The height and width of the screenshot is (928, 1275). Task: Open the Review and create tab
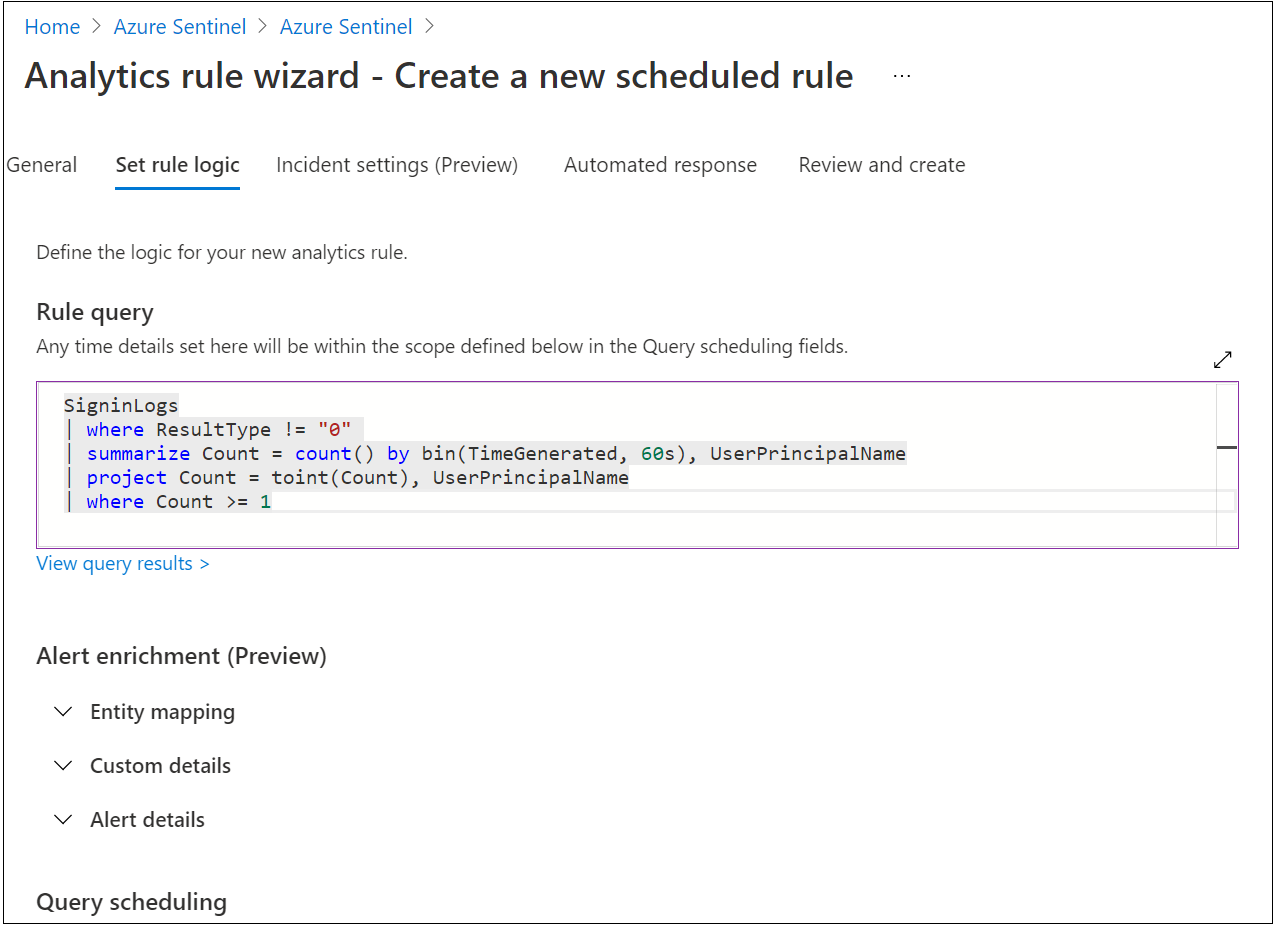pos(881,164)
